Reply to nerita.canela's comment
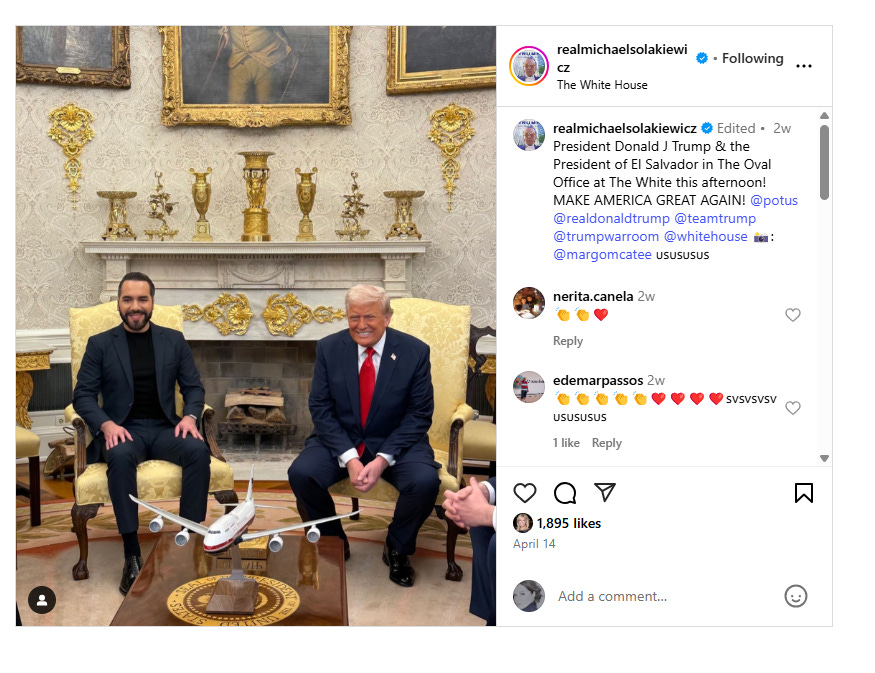The height and width of the screenshot is (673, 875). click(568, 341)
